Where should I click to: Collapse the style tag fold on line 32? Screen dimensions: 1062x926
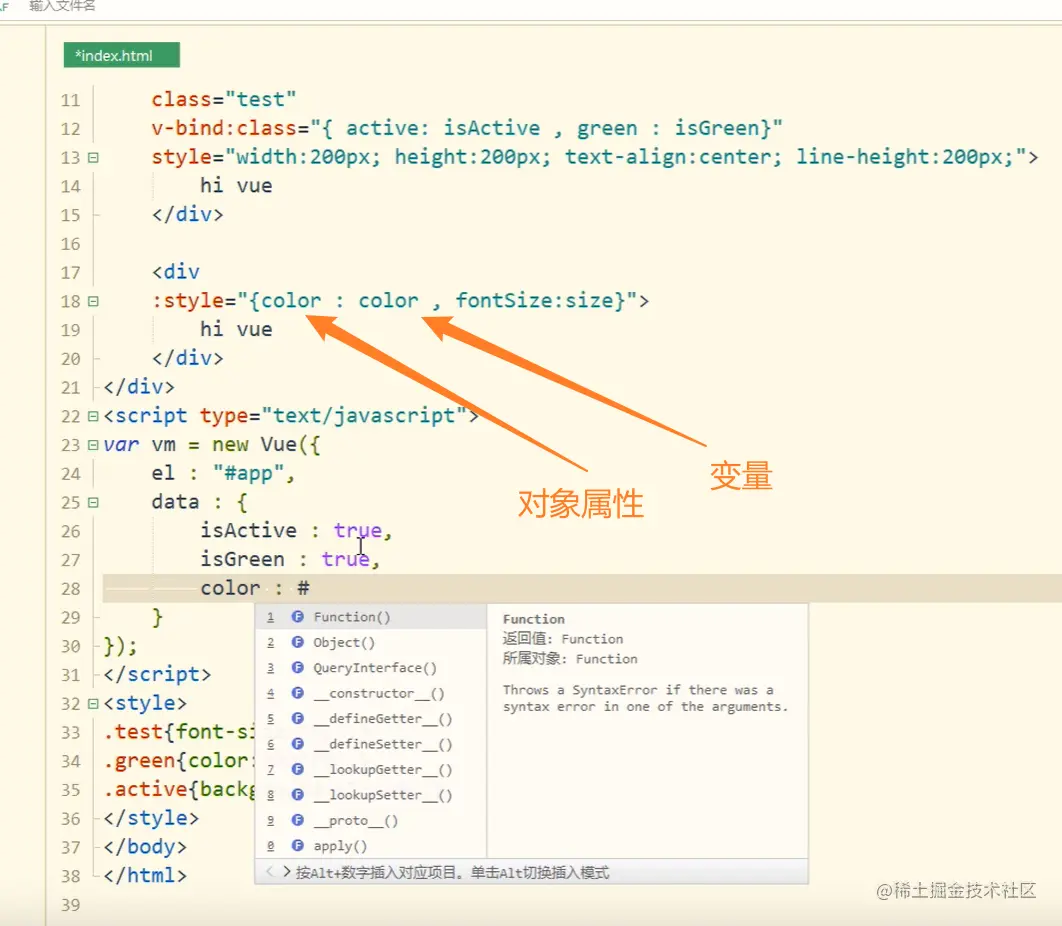pyautogui.click(x=93, y=704)
